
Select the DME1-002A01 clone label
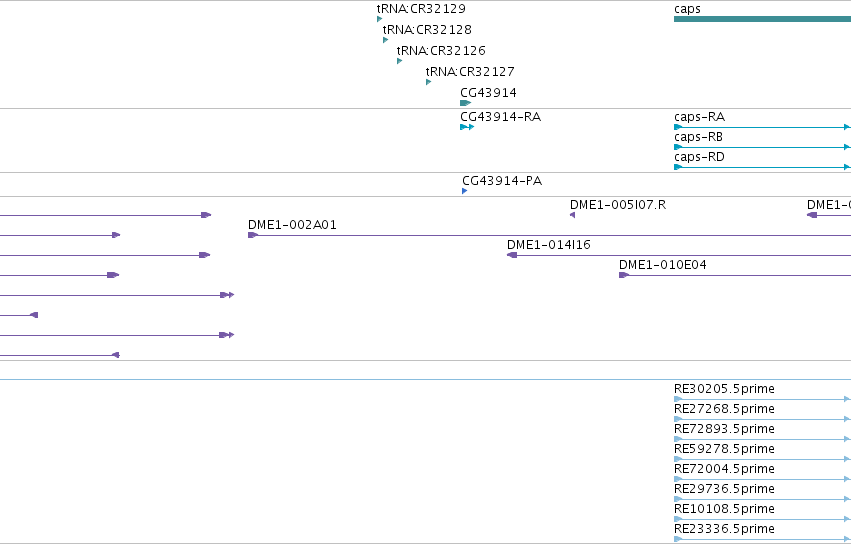click(292, 225)
